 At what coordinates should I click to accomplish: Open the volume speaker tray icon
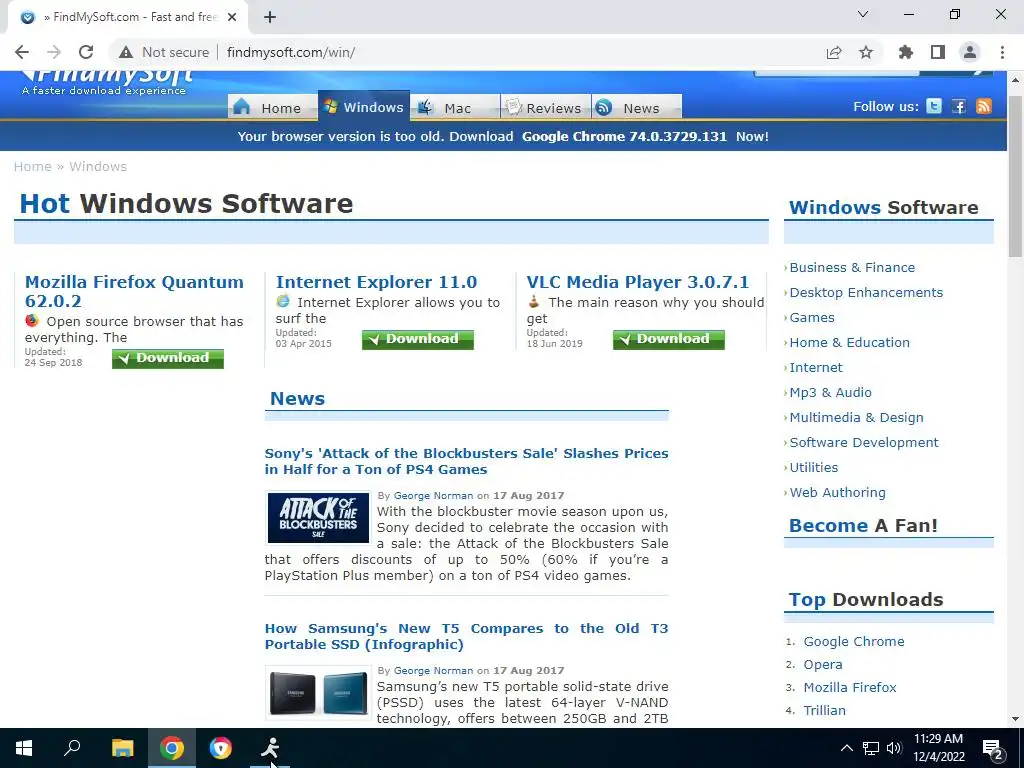click(894, 748)
